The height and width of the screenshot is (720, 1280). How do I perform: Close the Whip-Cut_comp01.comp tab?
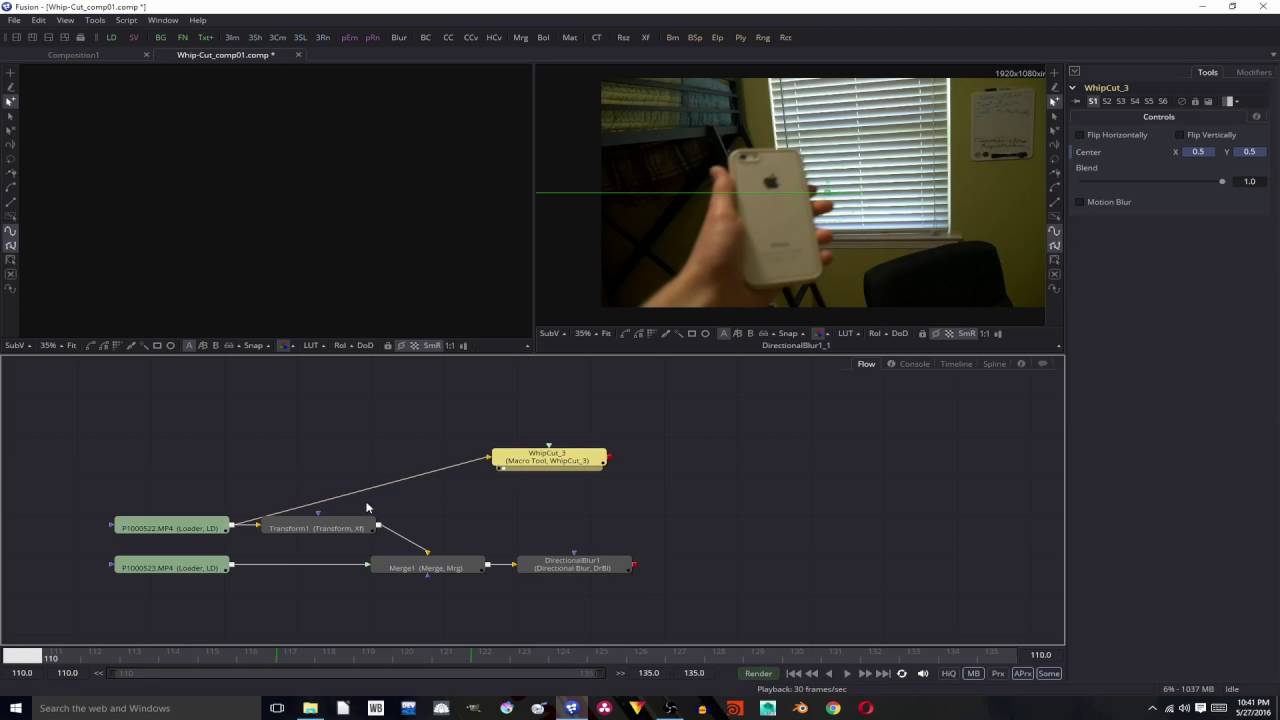(298, 55)
